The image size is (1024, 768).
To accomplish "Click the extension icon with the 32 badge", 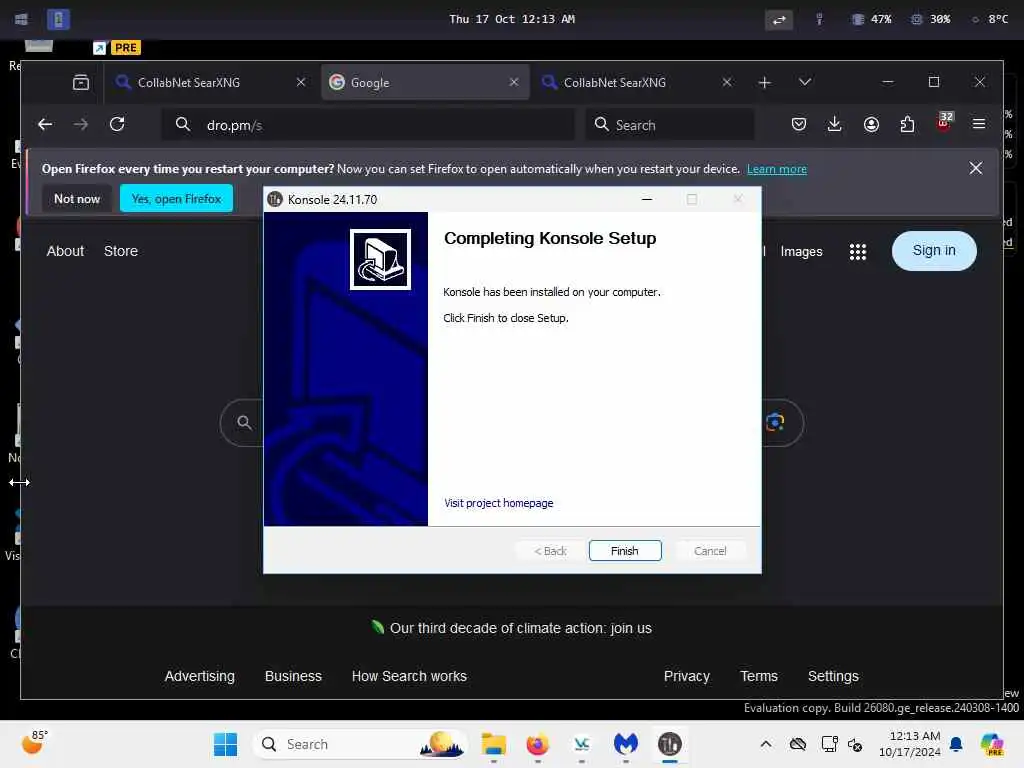I will 944,123.
